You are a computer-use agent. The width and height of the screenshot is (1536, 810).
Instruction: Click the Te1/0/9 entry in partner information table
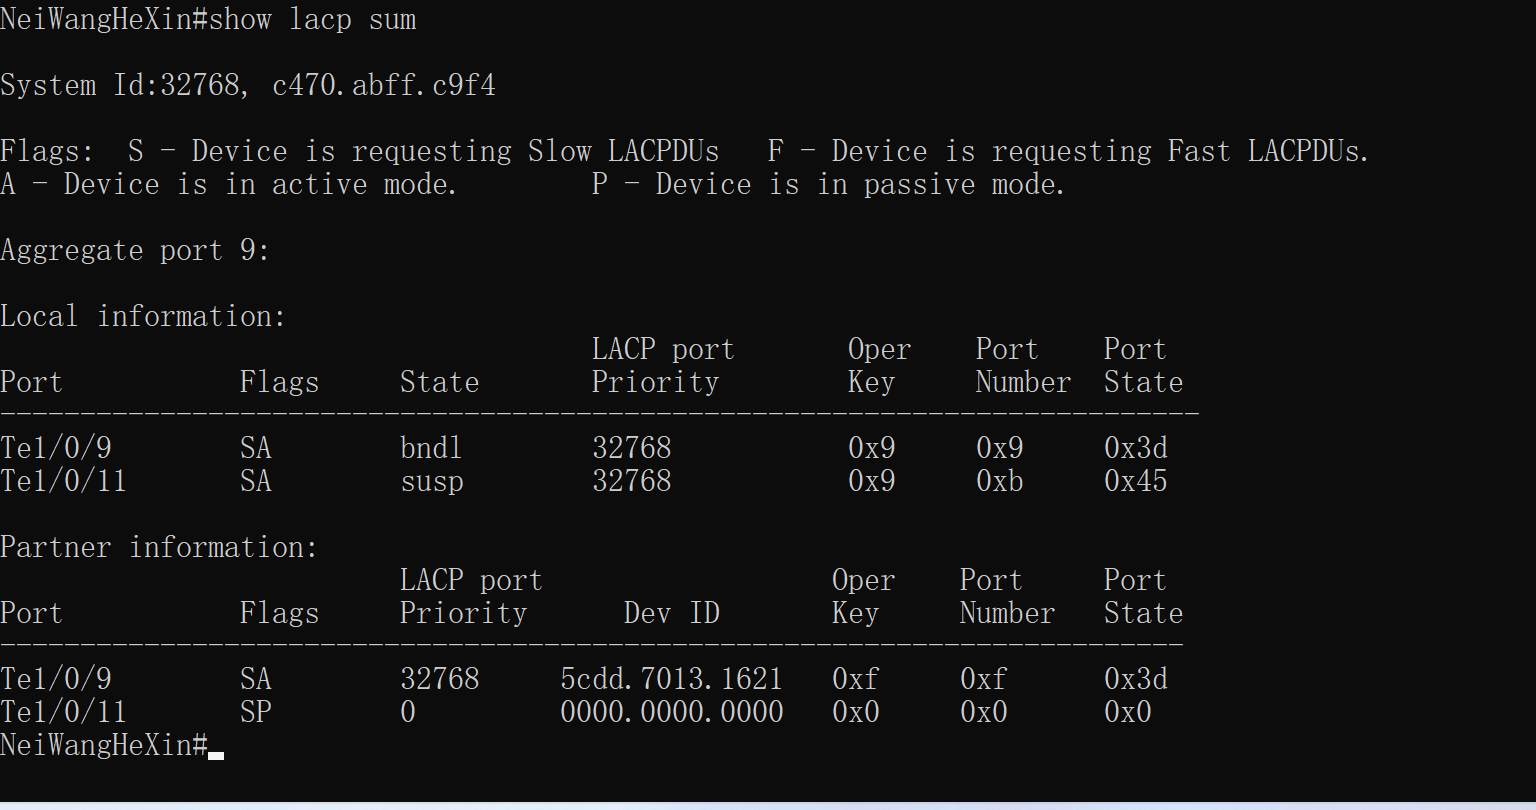55,680
